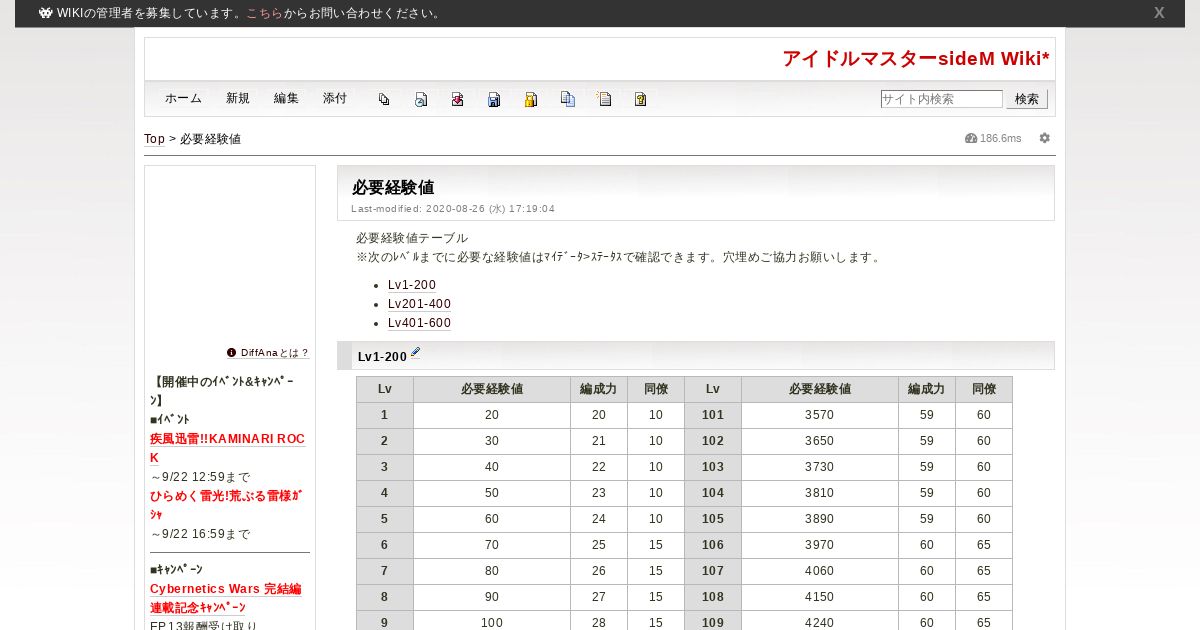1200x630 pixels.
Task: Open the backup floppy disk icon
Action: [494, 99]
